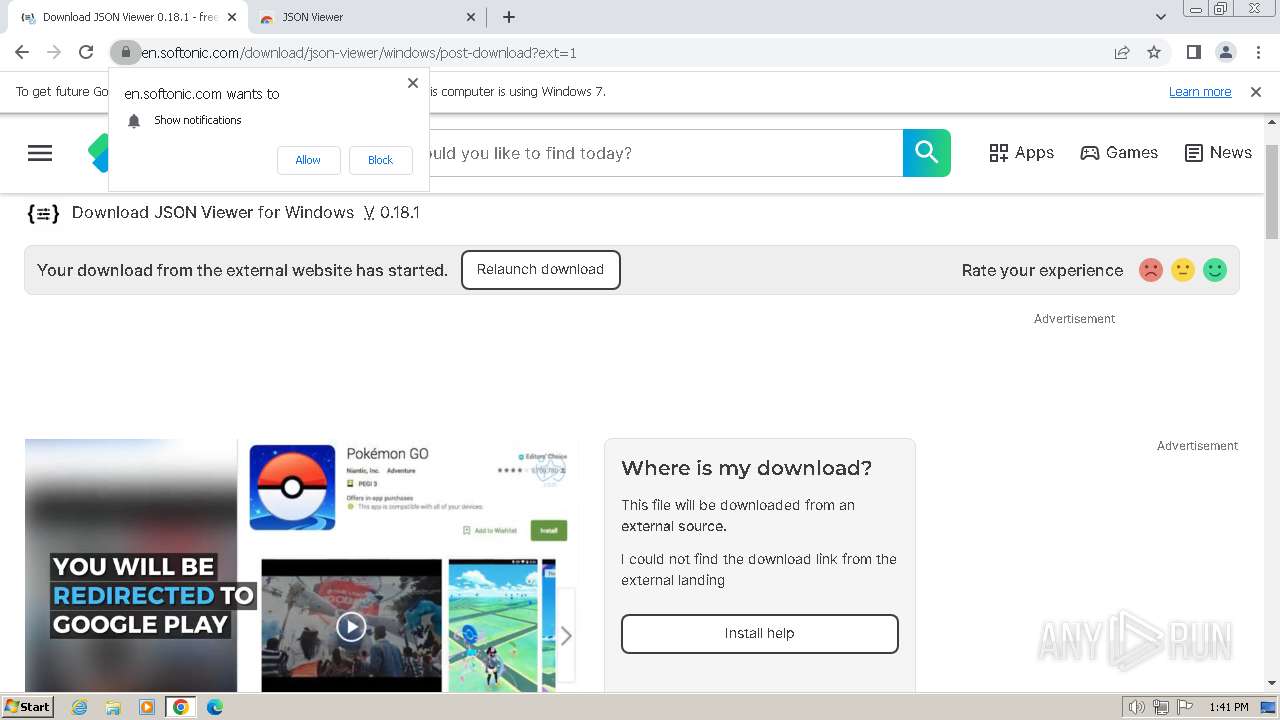Open News section in header

(1218, 153)
